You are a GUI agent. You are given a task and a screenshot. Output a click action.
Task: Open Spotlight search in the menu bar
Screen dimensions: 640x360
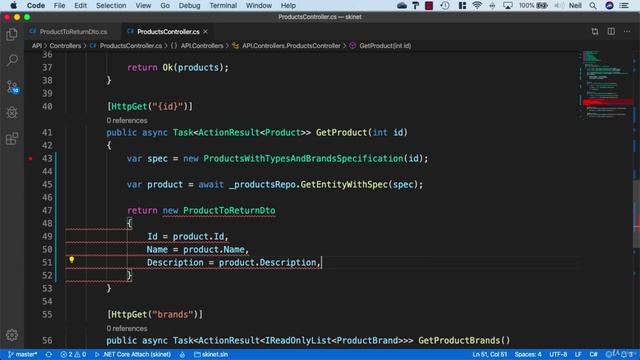[x=593, y=5]
